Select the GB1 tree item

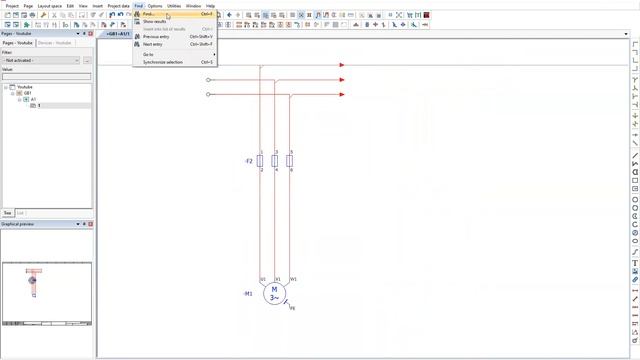(27, 93)
